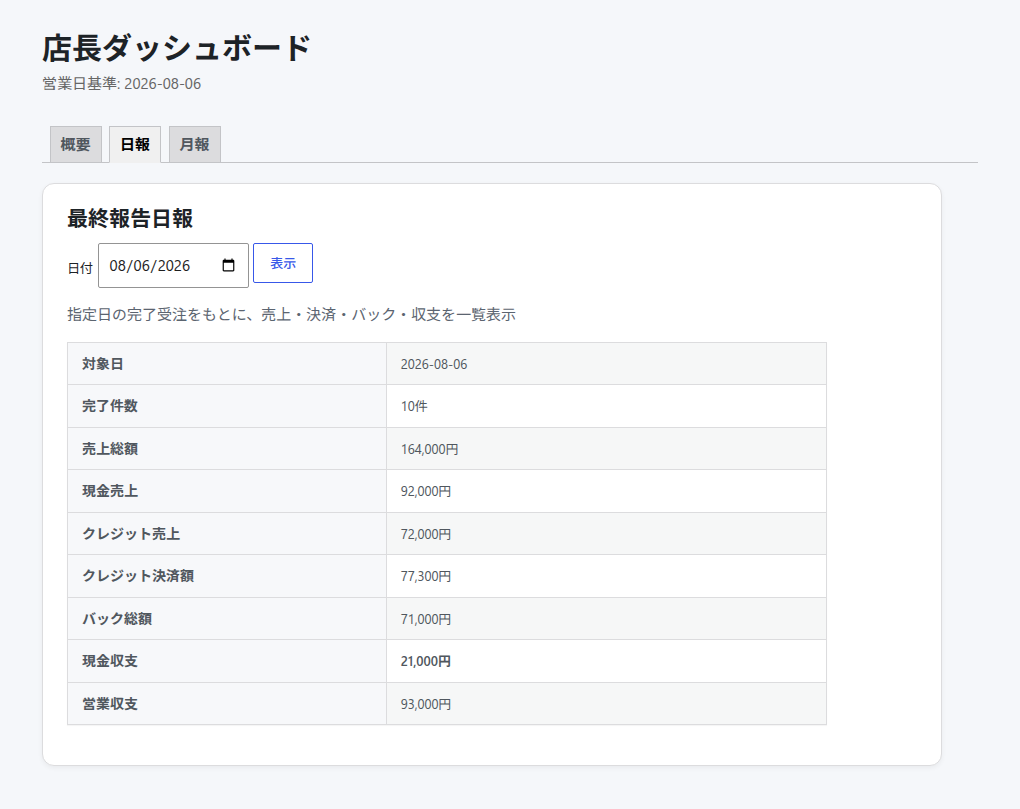The width and height of the screenshot is (1020, 809).
Task: Select the 71,000円 value cell
Action: 606,618
